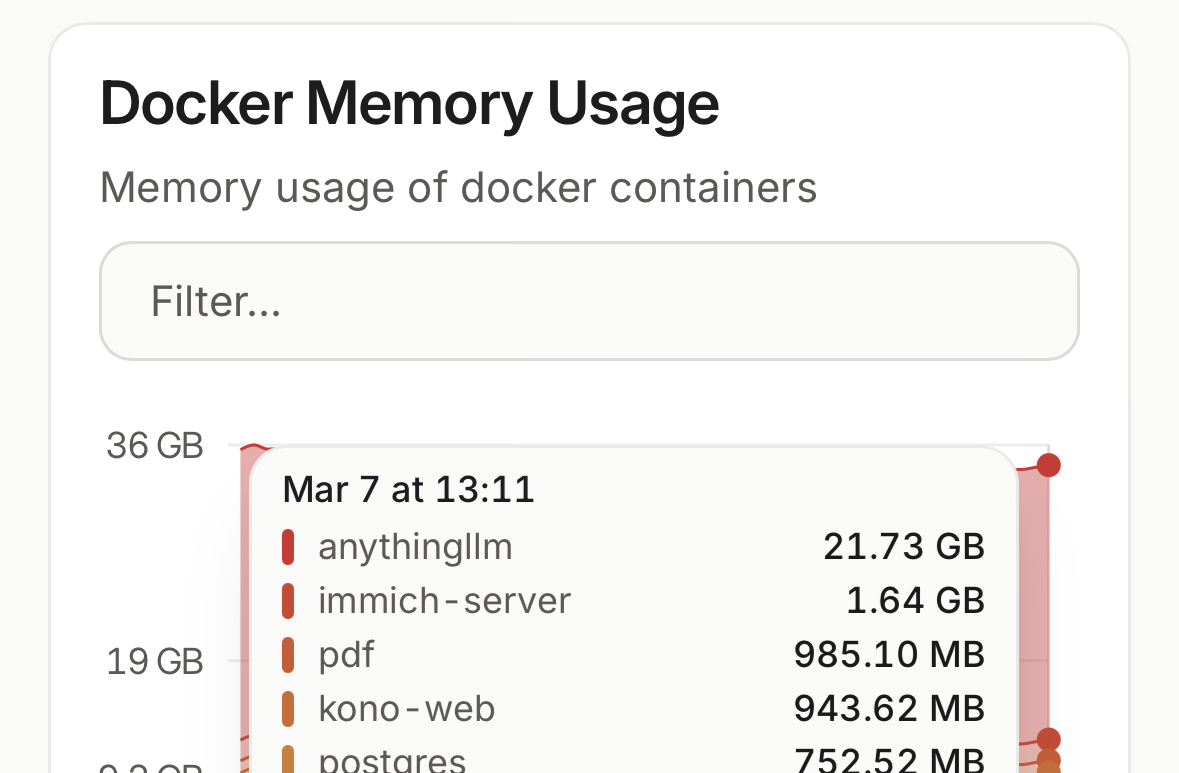Click the 943.62 MB memory value
This screenshot has width=1179, height=773.
point(889,709)
